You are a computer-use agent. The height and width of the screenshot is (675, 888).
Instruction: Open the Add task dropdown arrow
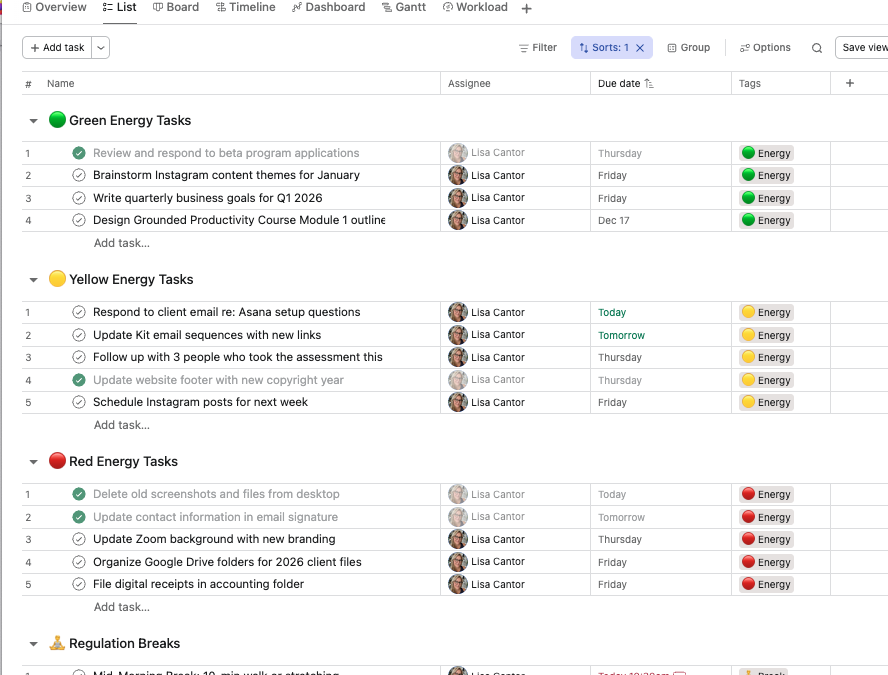click(x=101, y=48)
